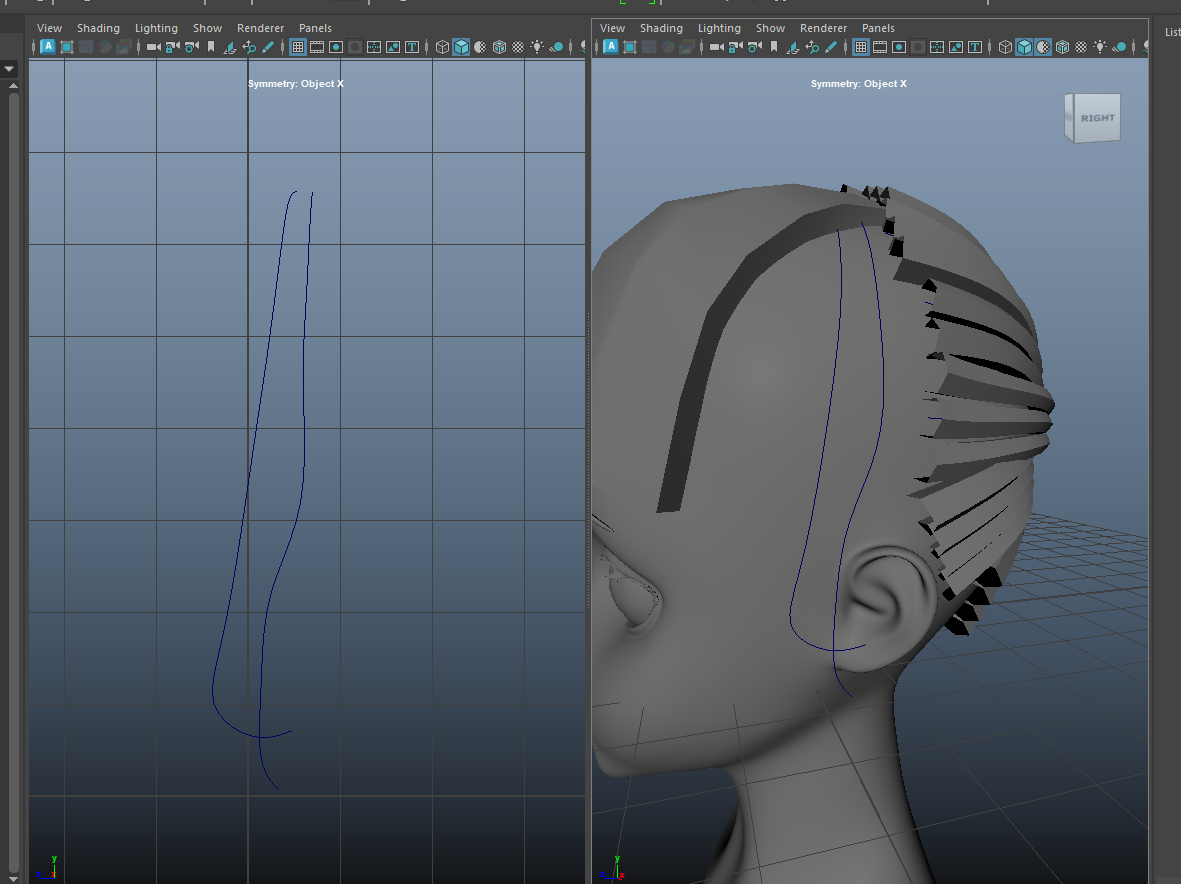Click Field Chart icon in right panel toolbar
The width and height of the screenshot is (1181, 884).
coord(937,47)
